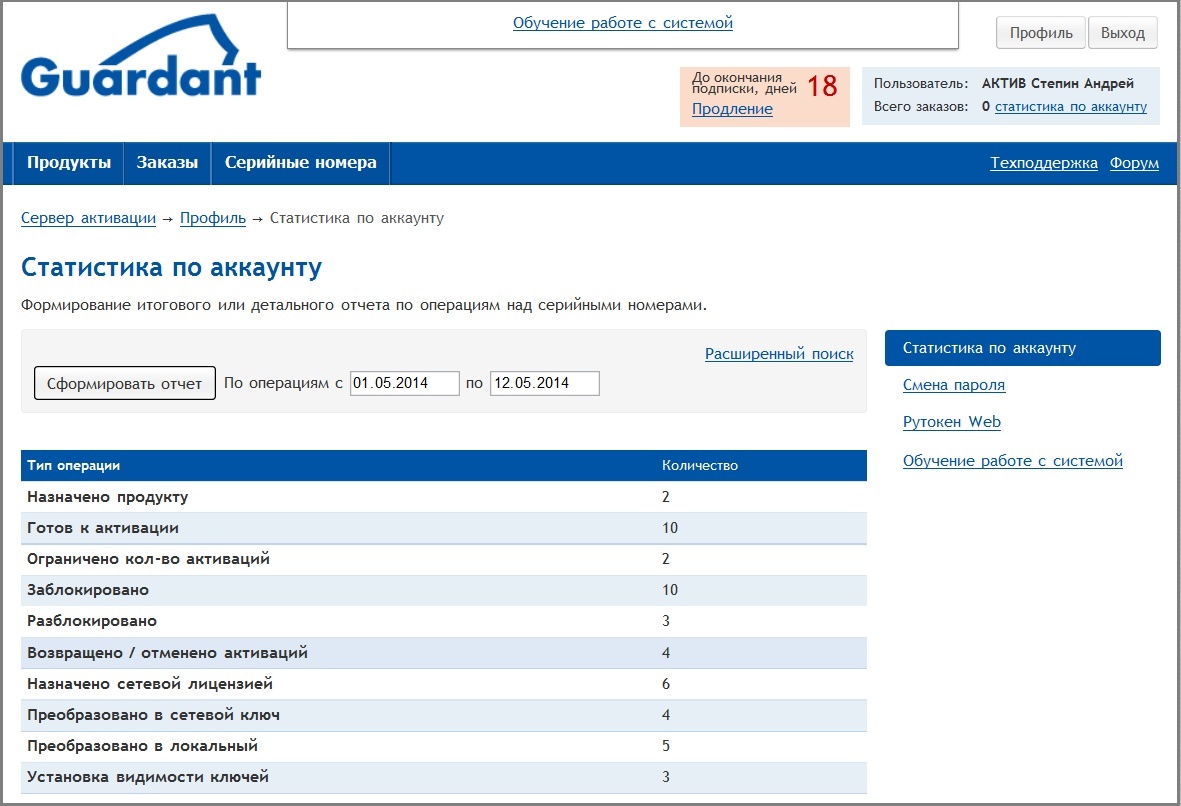Visit the Форум link
The width and height of the screenshot is (1181, 806).
1134,163
